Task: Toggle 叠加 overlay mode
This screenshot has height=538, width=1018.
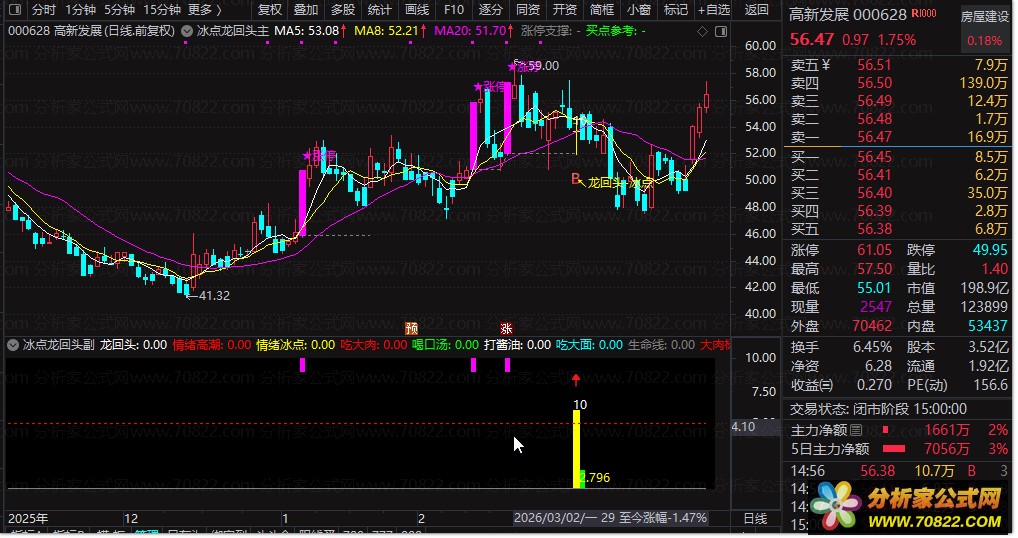Action: pyautogui.click(x=306, y=10)
